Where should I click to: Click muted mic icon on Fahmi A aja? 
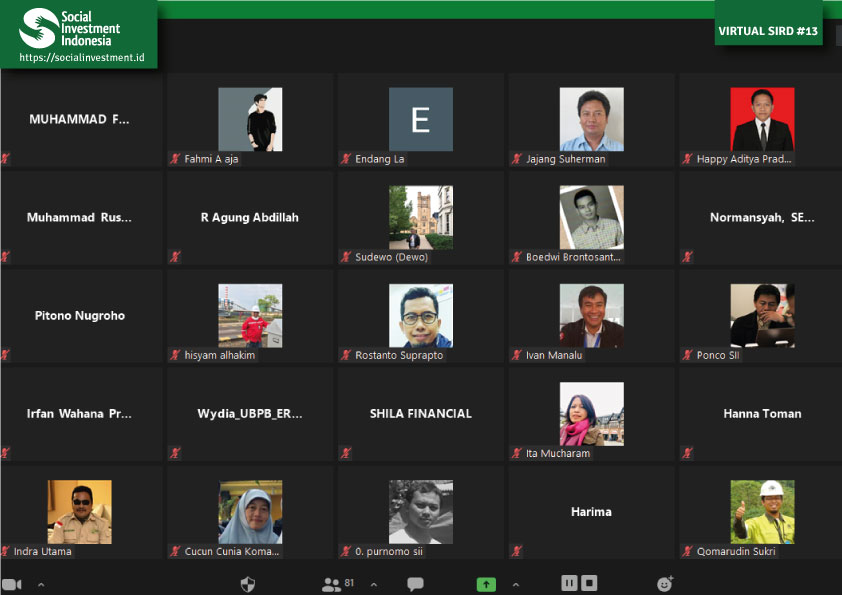pos(176,159)
